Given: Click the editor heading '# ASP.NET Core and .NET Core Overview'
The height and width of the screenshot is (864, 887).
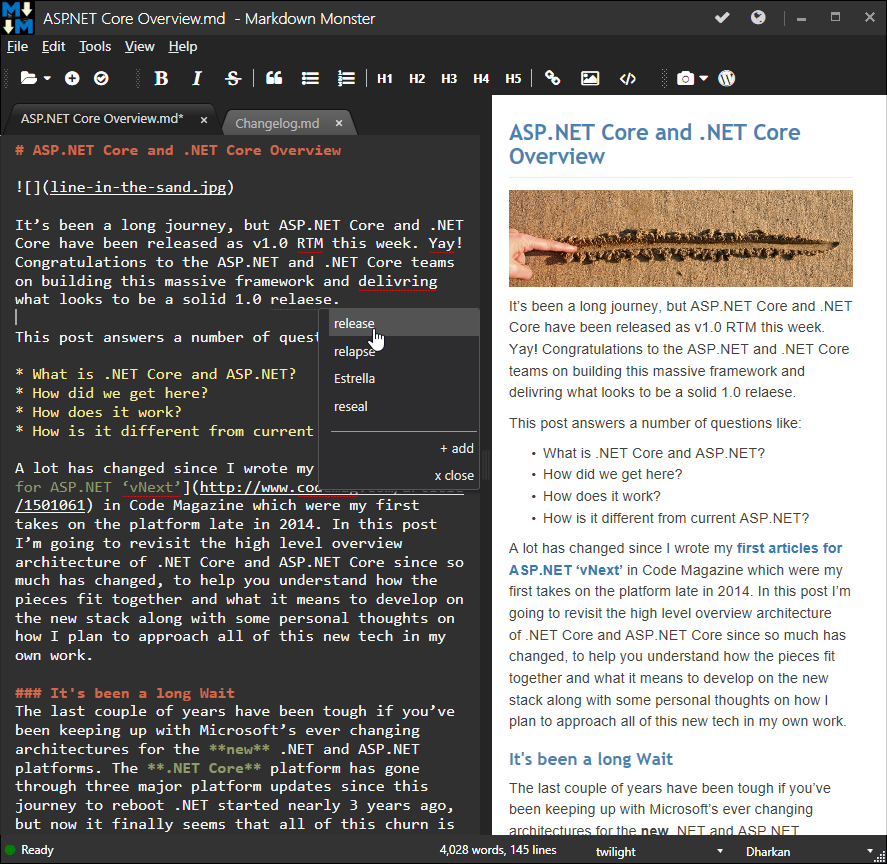Looking at the screenshot, I should (178, 151).
